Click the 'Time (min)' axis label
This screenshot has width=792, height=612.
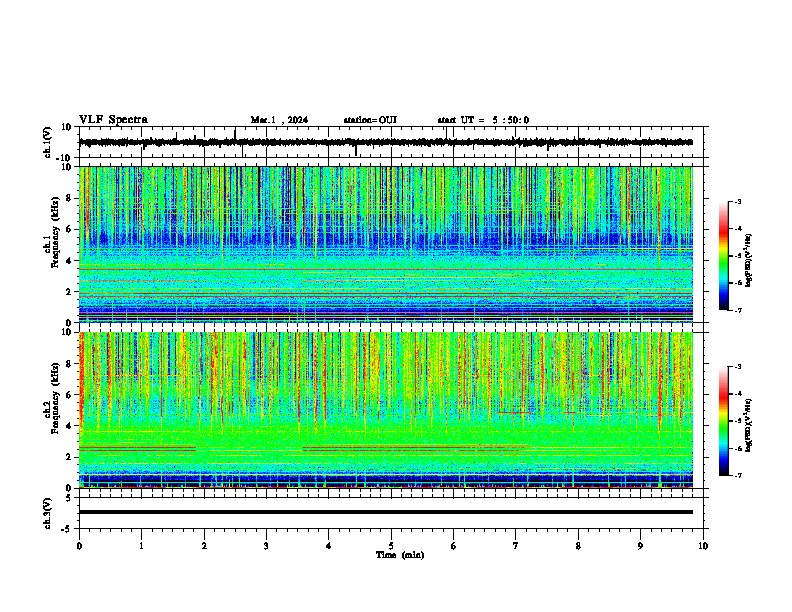(x=400, y=555)
